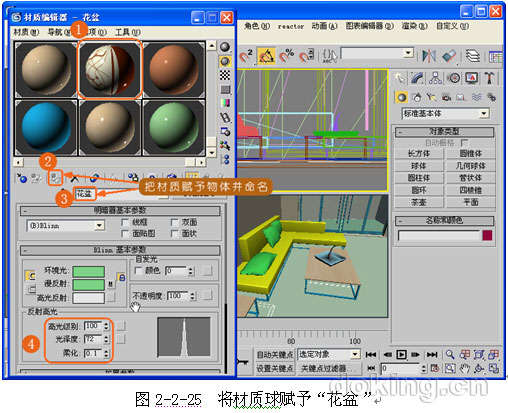Click the 2D Snaps Toggle magnet icon
Viewport: 508px width, 413px height.
[246, 56]
